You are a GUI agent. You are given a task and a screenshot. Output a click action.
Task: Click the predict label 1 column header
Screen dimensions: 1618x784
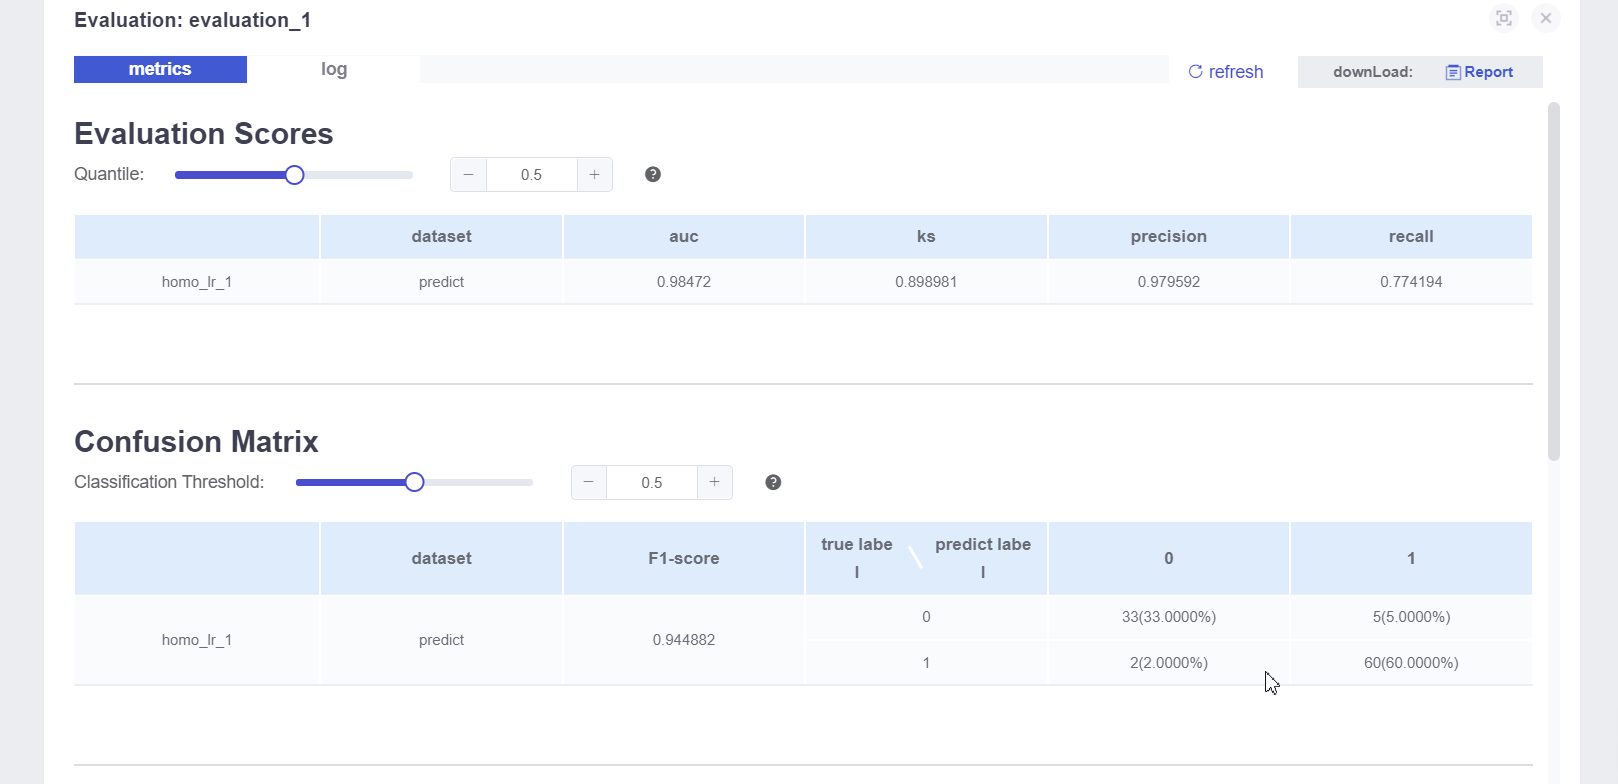coord(1411,559)
